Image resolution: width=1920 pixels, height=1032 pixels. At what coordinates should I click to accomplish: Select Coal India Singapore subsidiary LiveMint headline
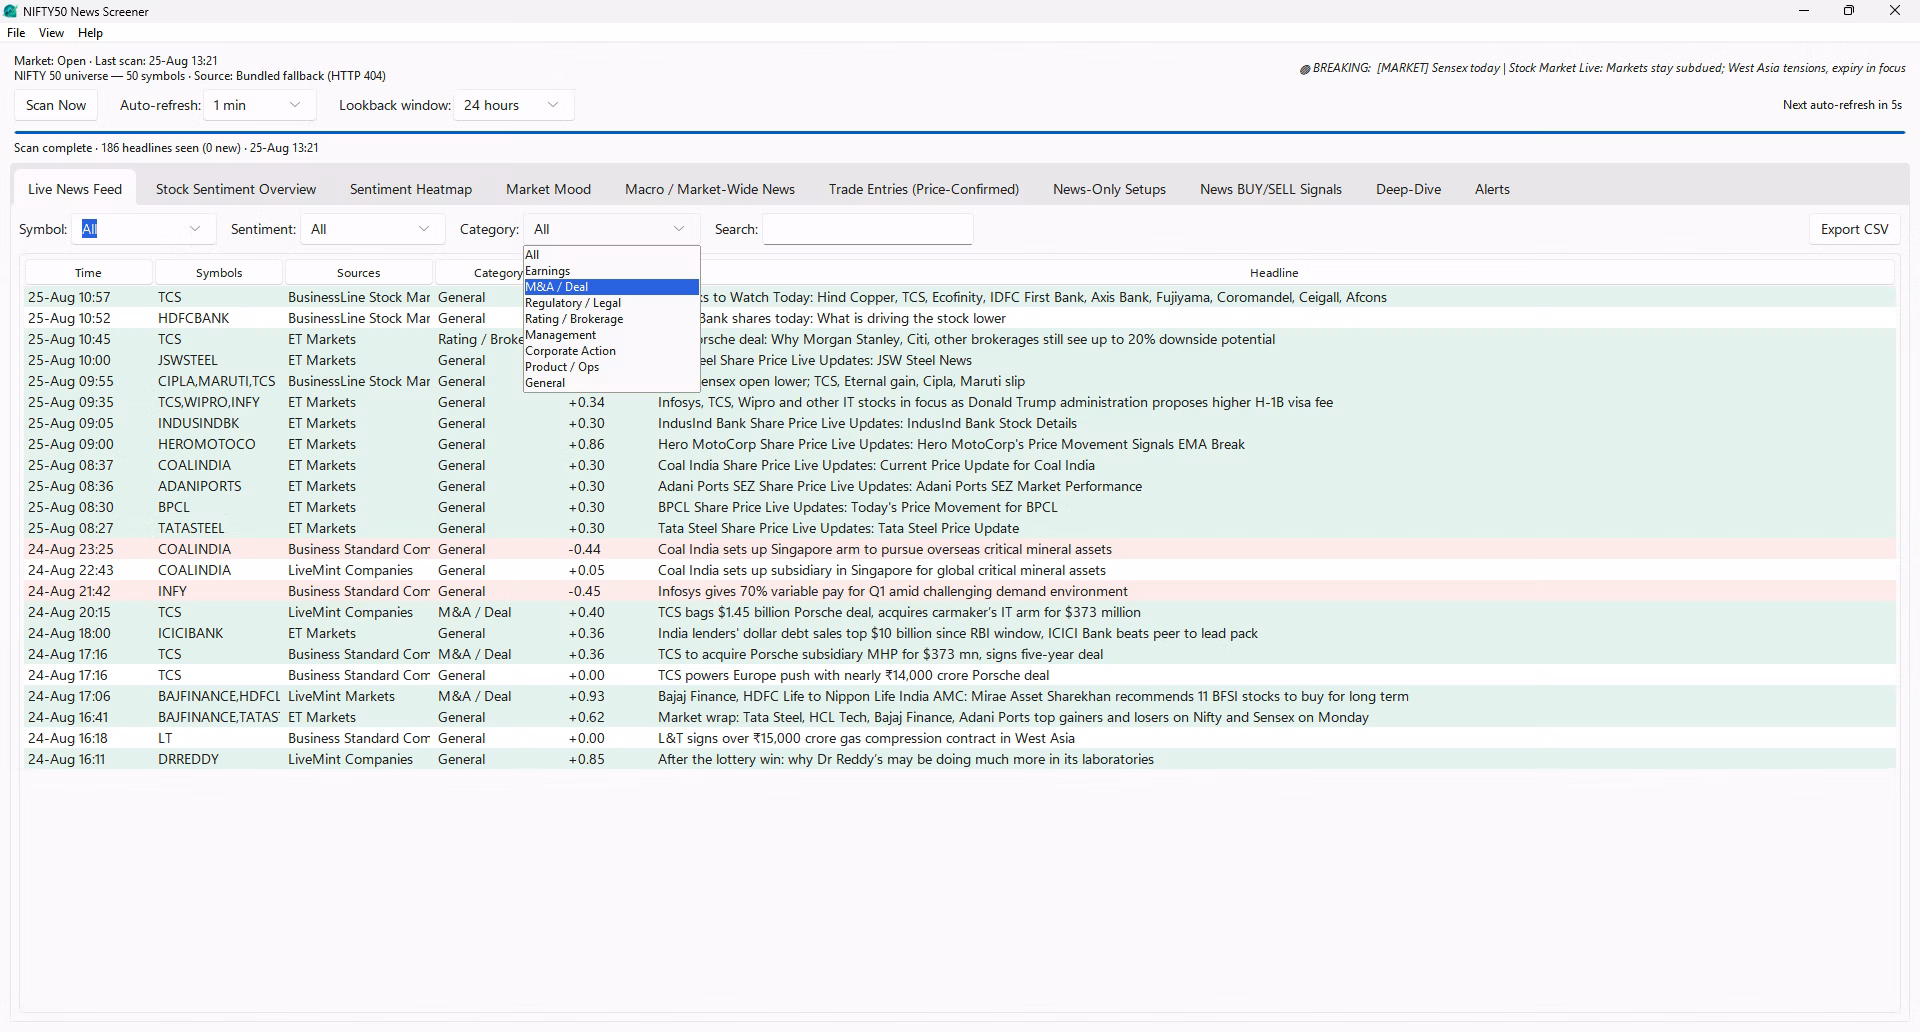(x=882, y=570)
